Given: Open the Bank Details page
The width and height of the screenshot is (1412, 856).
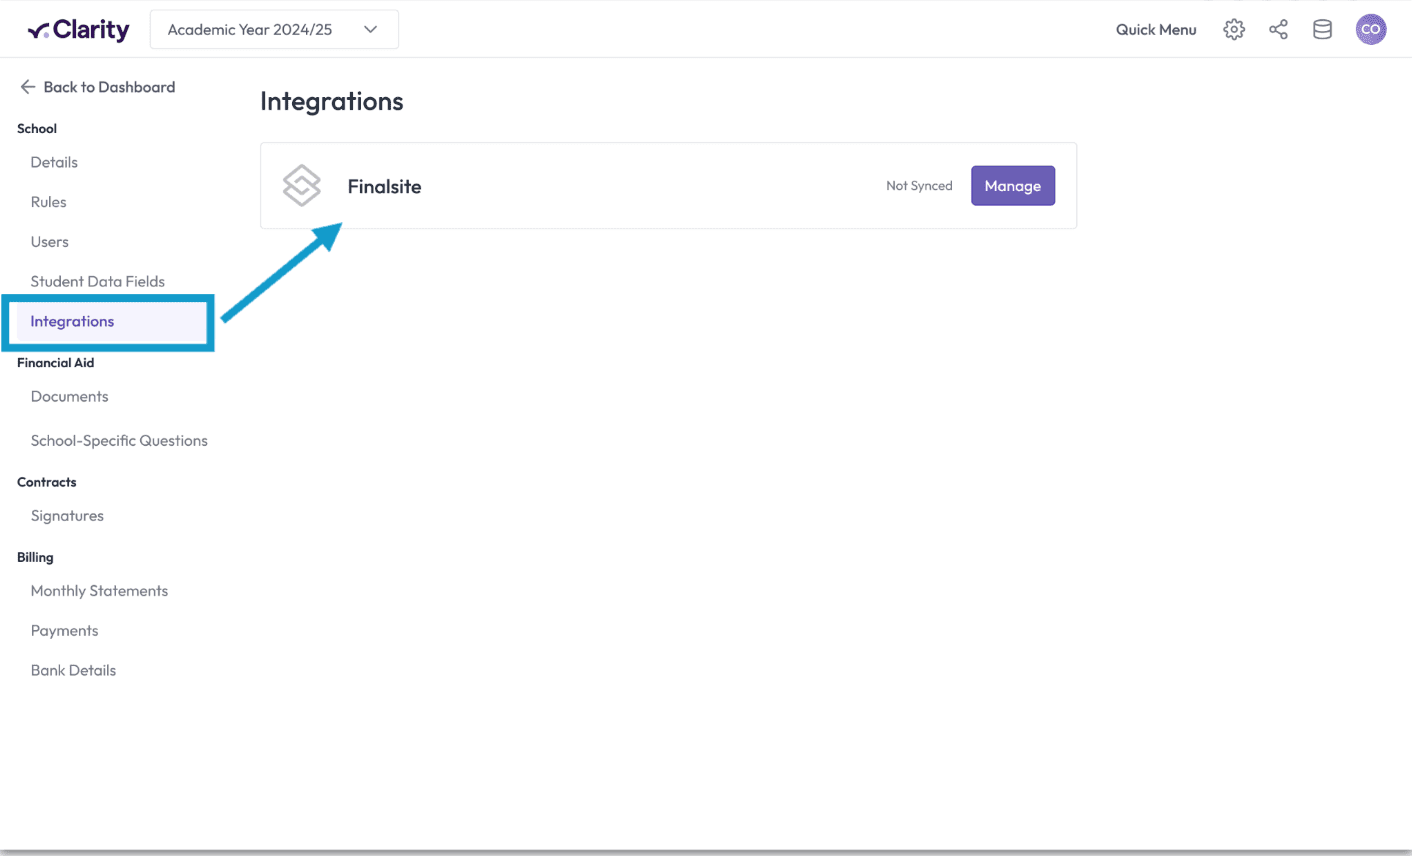Looking at the screenshot, I should (x=73, y=669).
